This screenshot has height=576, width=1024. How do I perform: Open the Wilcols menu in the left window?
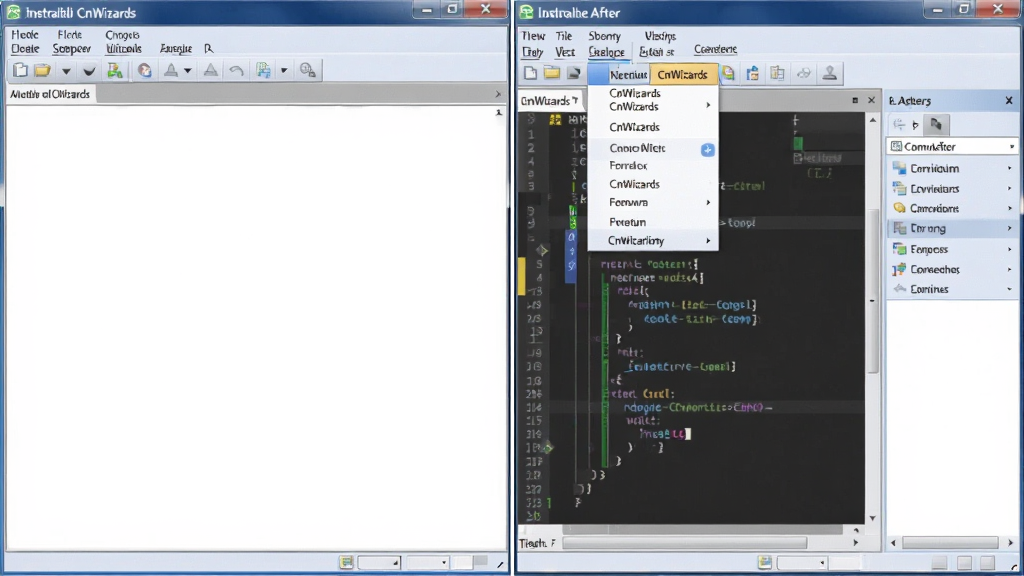(123, 48)
